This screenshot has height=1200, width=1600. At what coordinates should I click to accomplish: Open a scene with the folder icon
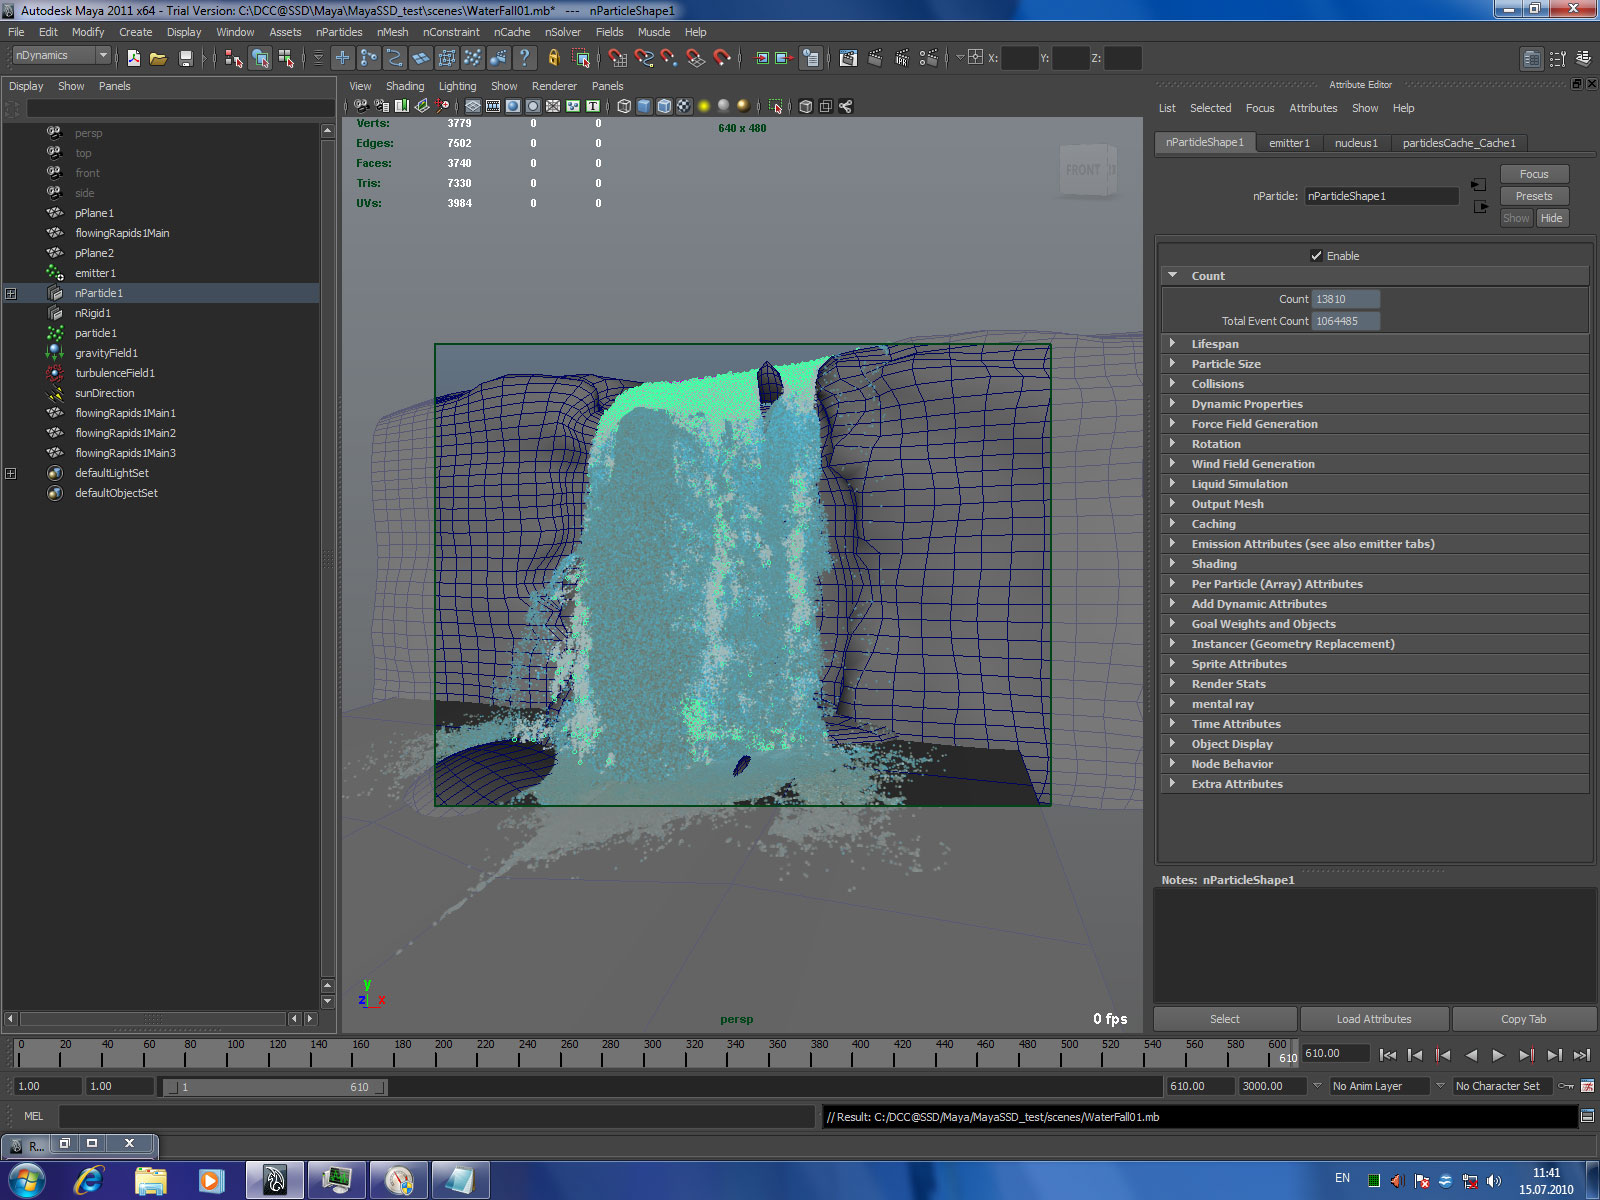click(158, 59)
